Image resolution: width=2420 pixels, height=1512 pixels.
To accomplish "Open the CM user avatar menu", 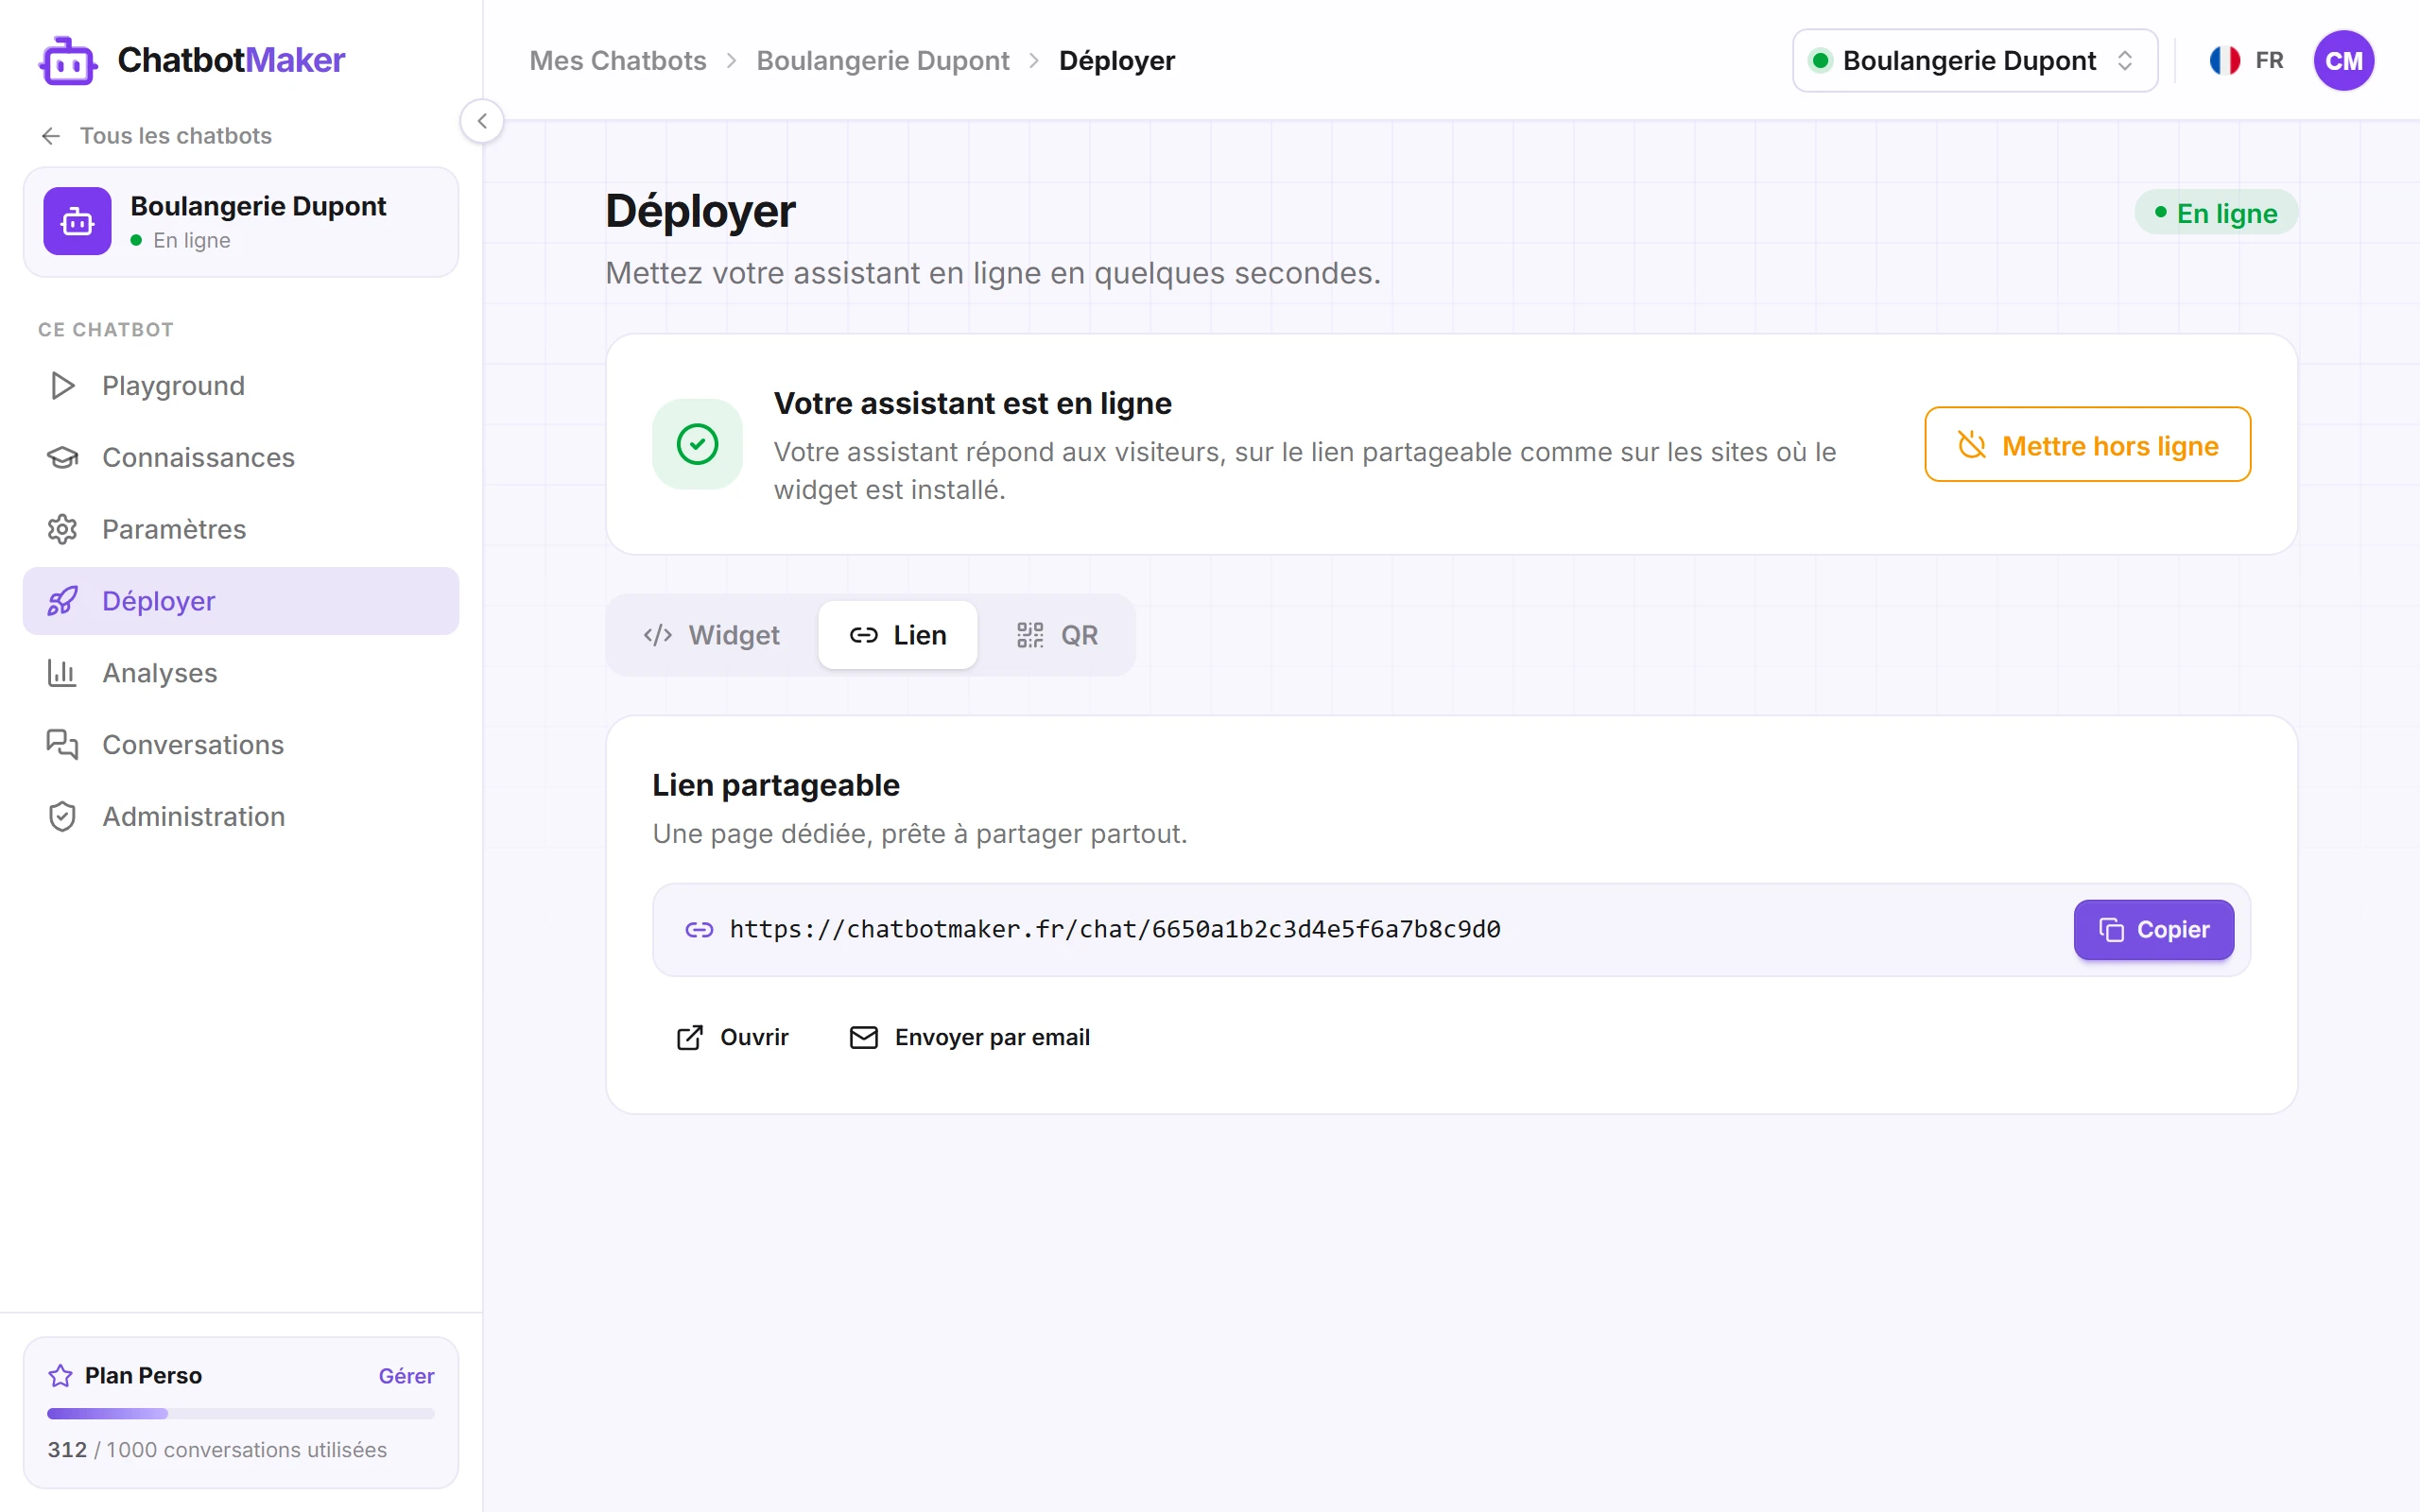I will [x=2343, y=61].
